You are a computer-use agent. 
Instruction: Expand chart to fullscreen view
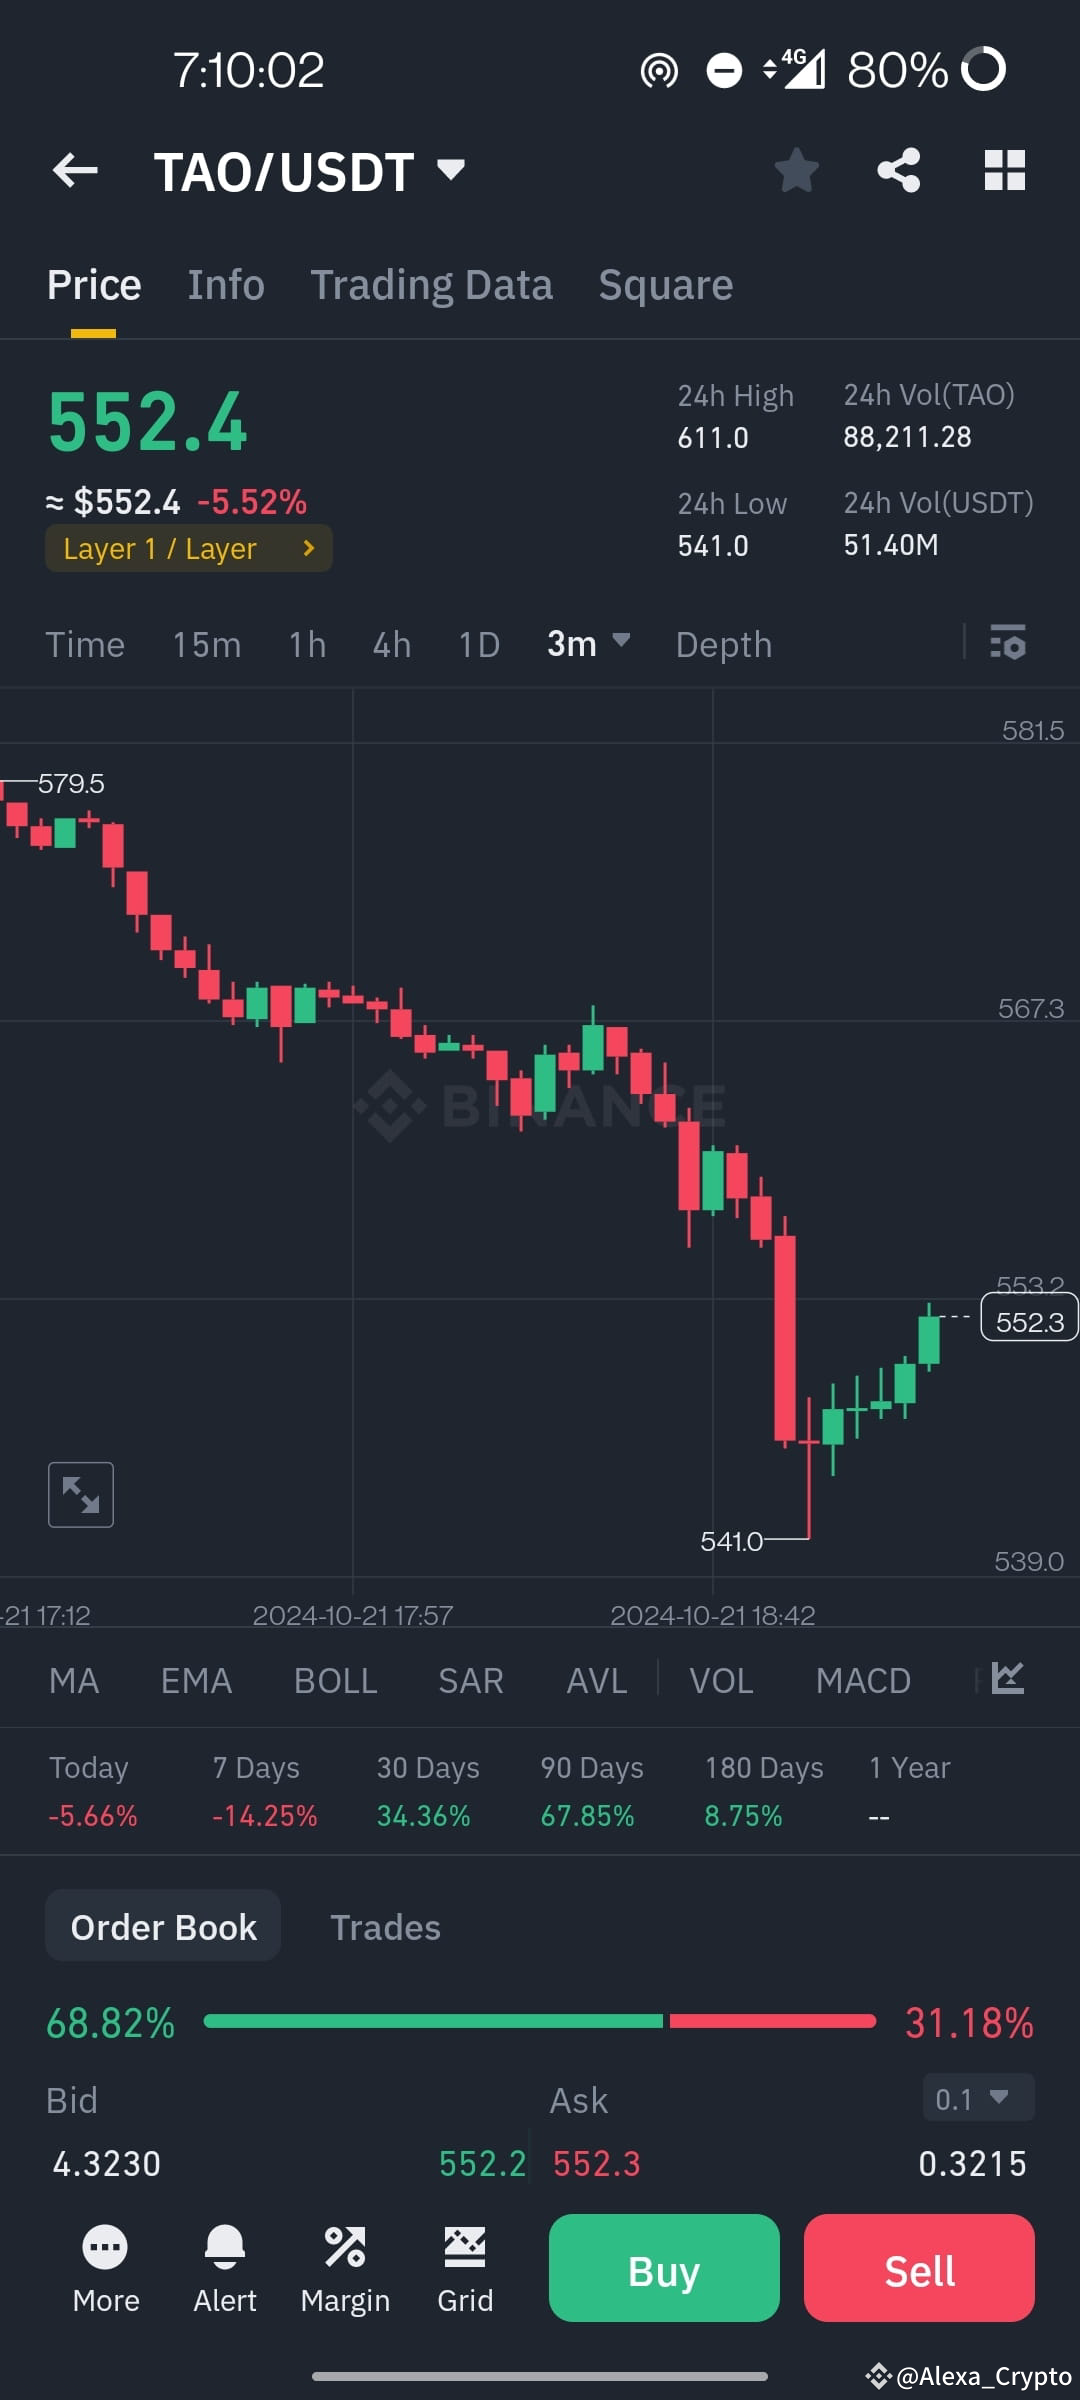point(80,1493)
